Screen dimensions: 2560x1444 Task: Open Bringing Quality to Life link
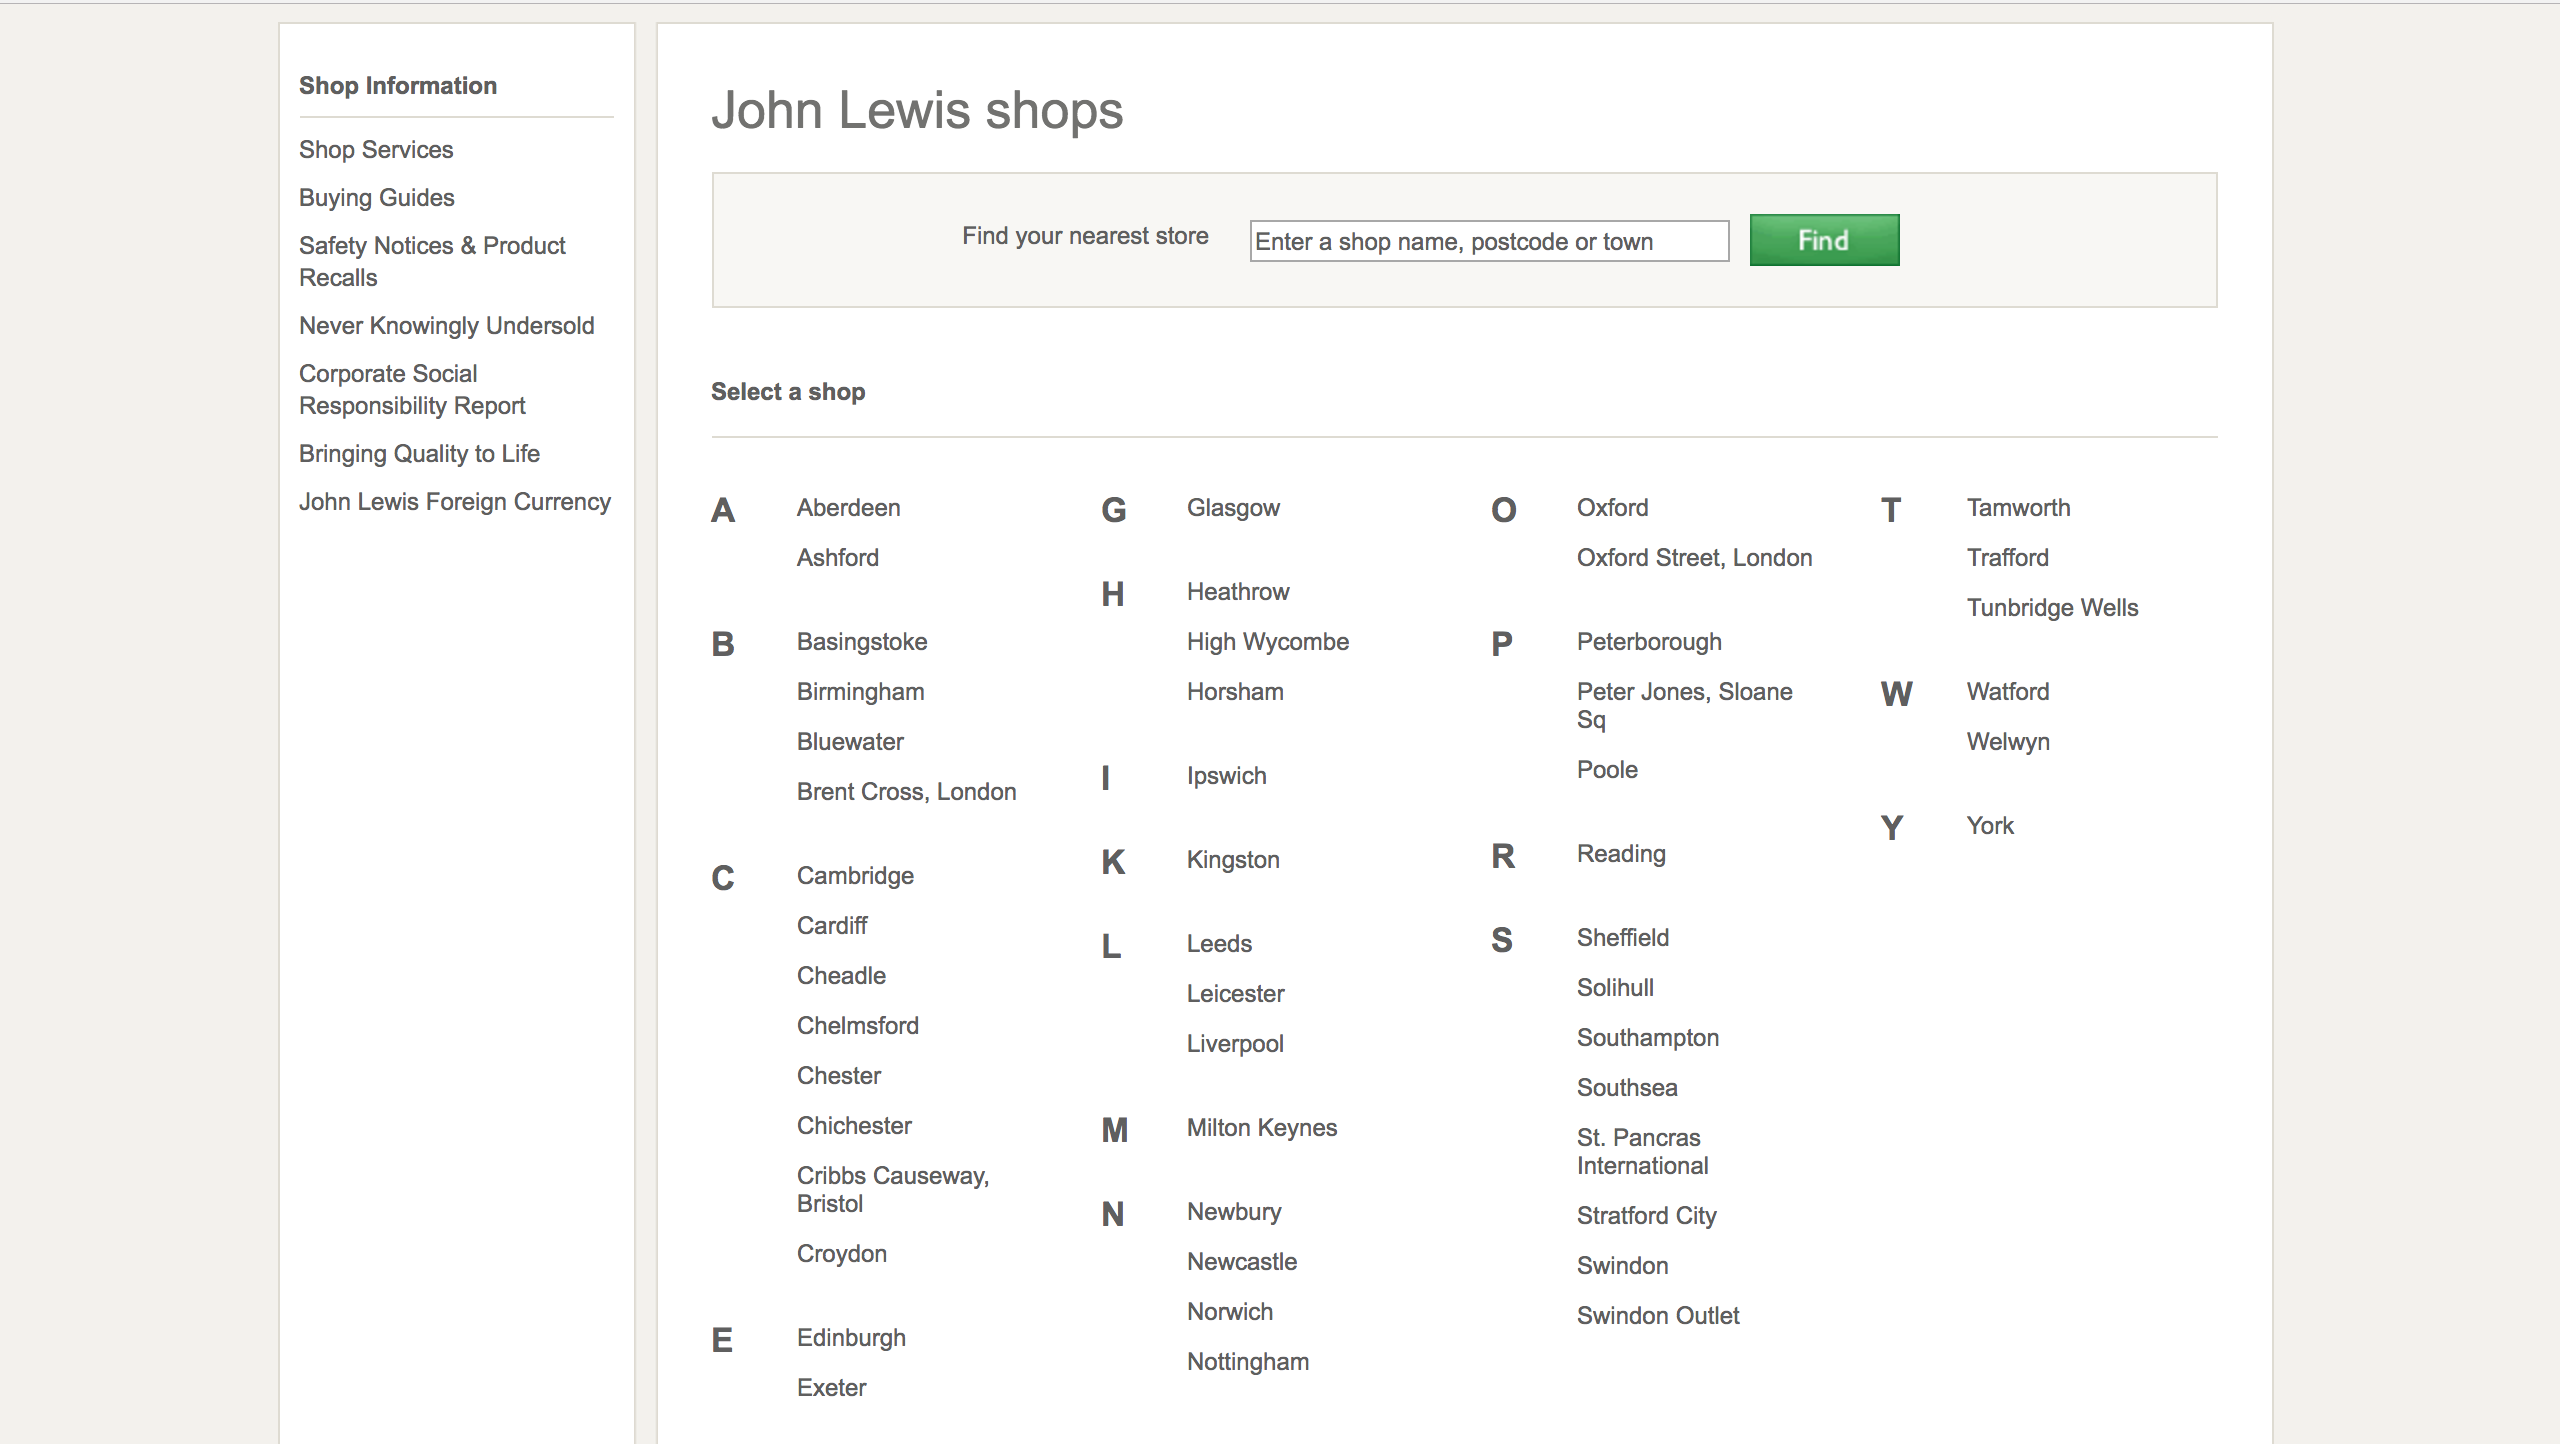(419, 454)
